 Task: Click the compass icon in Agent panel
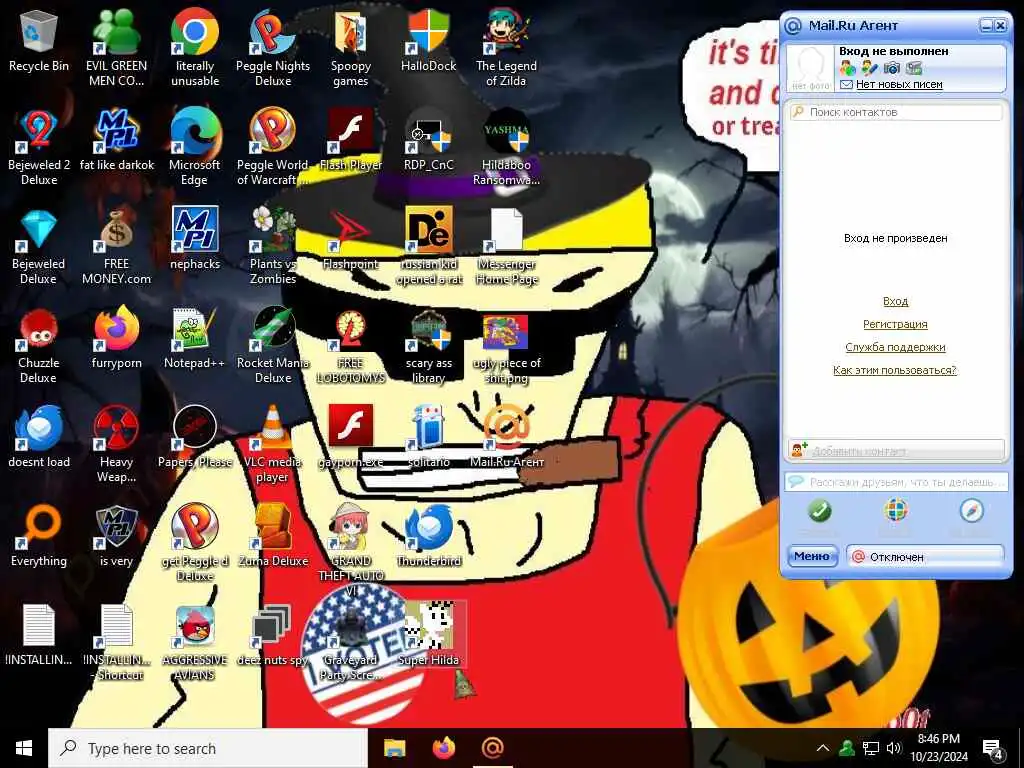pyautogui.click(x=971, y=511)
